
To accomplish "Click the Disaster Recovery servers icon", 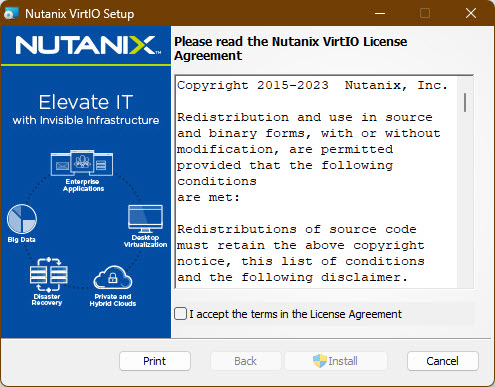I will click(49, 274).
